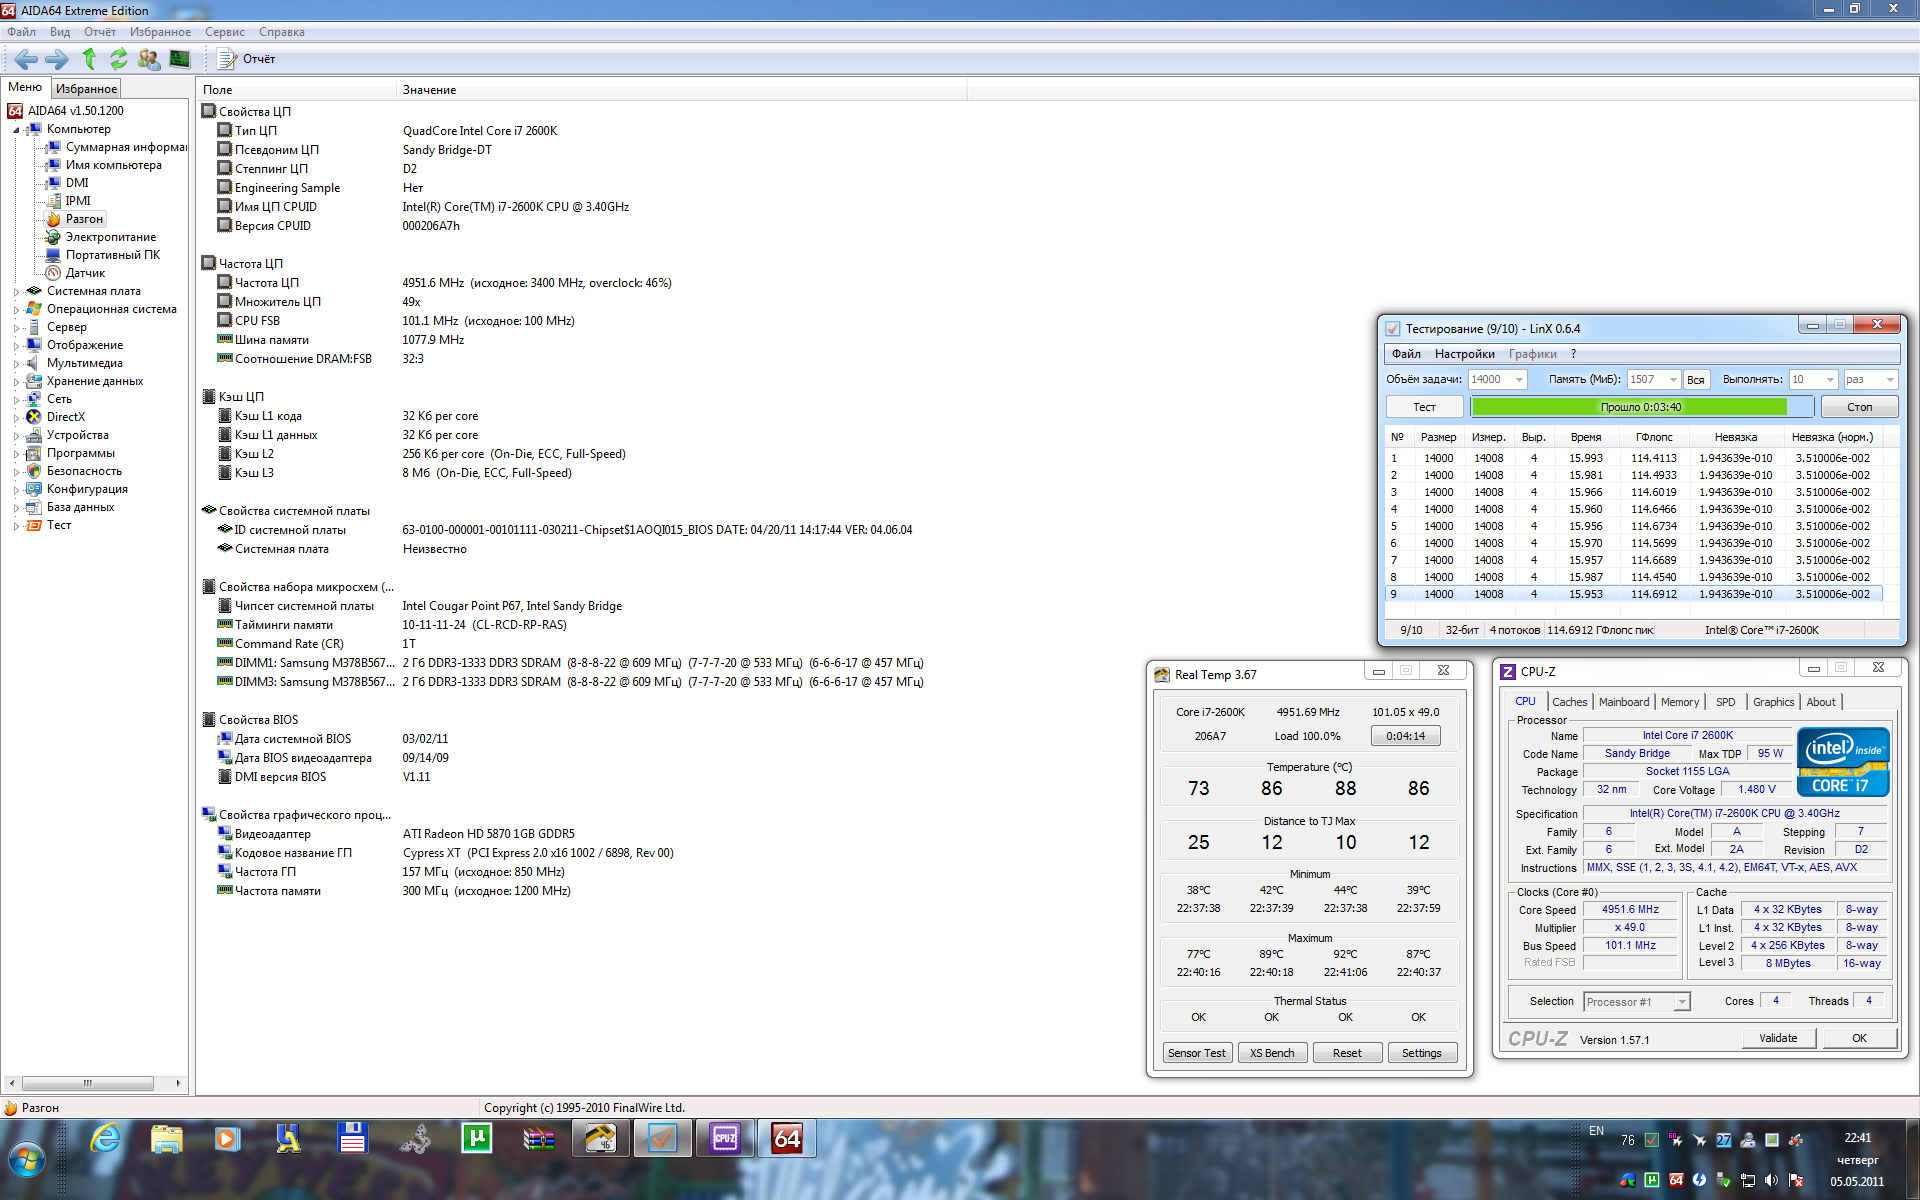Select AIDA64 v1.50.1200 root node

point(66,111)
